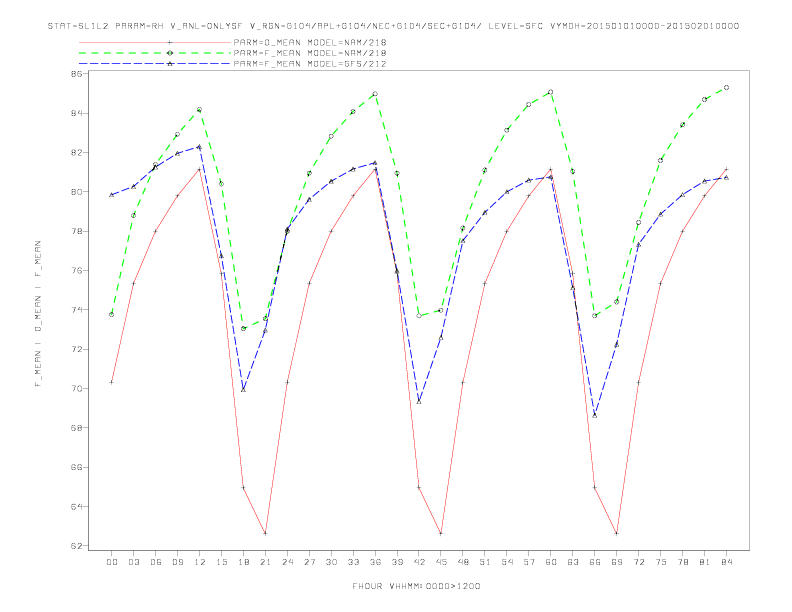Click green NAM circle marker at hour 84
This screenshot has width=792, height=612.
tap(726, 87)
